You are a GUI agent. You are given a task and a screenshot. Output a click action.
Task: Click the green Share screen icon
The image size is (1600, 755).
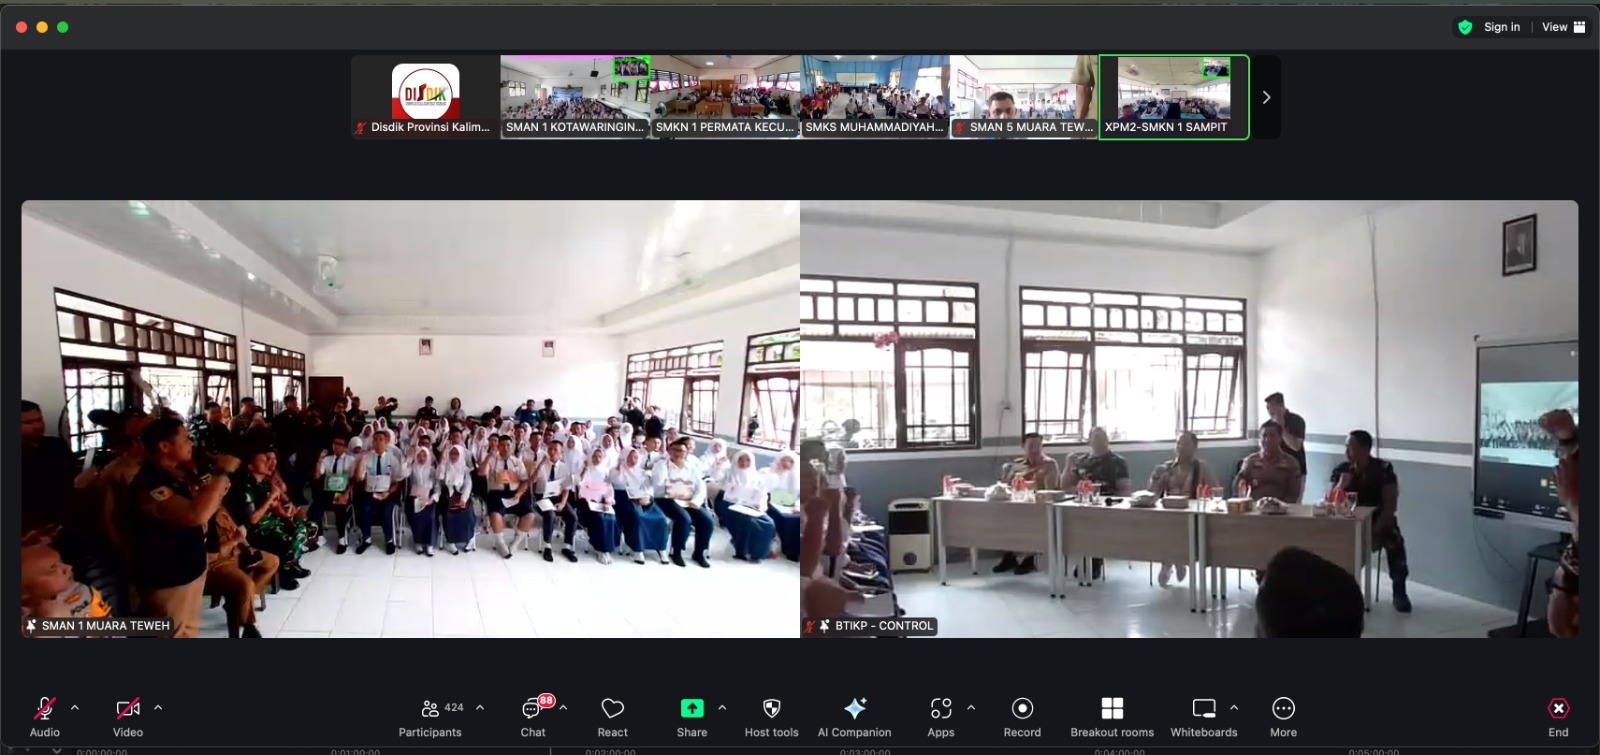coord(691,709)
